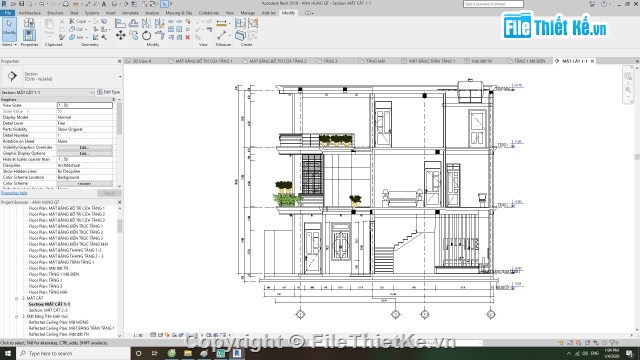Close the Project Browser panel
640x360 pixels.
[120, 202]
